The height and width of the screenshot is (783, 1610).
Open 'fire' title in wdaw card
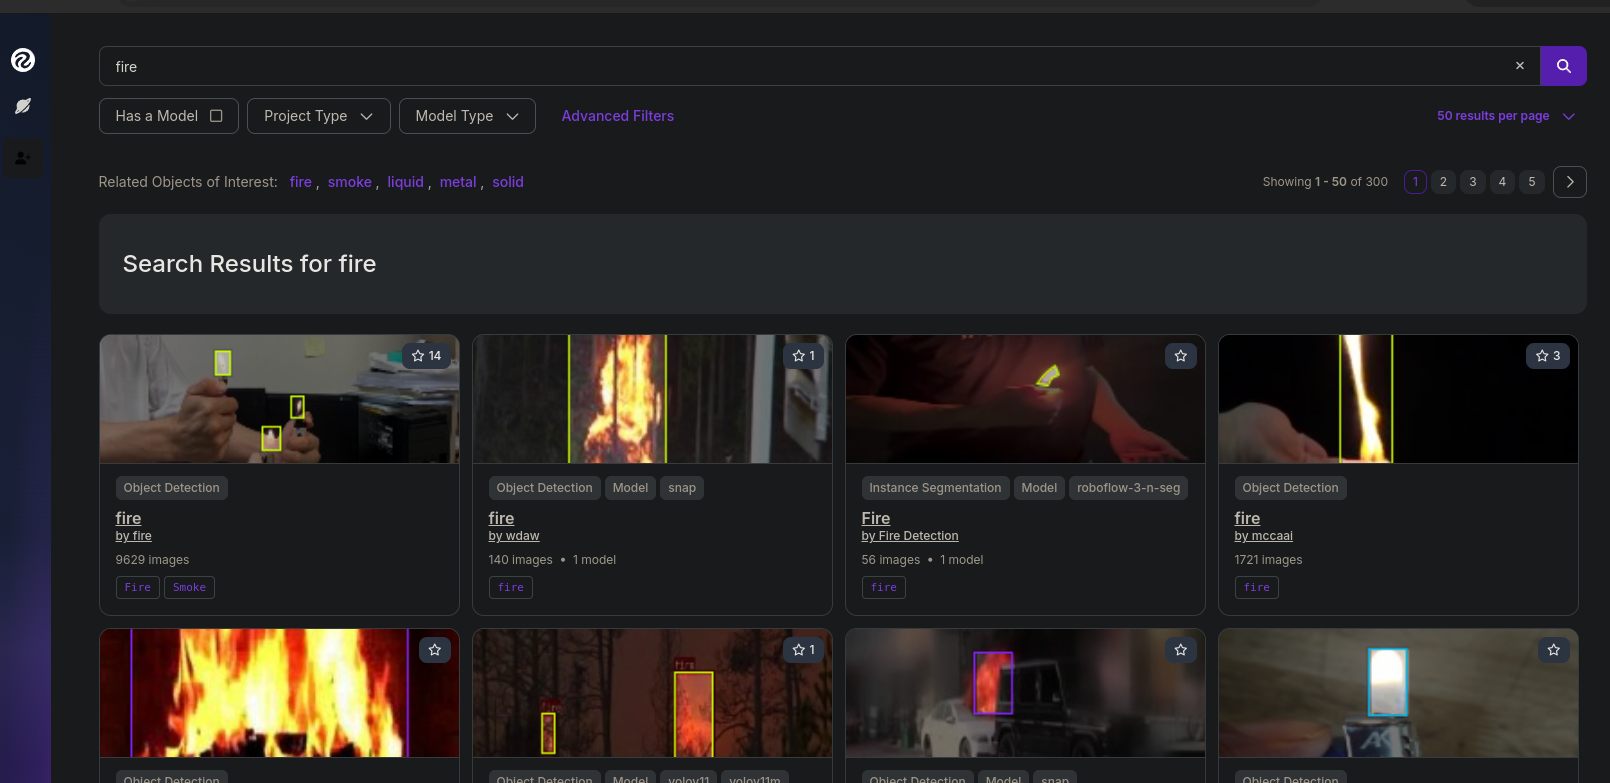pos(501,518)
